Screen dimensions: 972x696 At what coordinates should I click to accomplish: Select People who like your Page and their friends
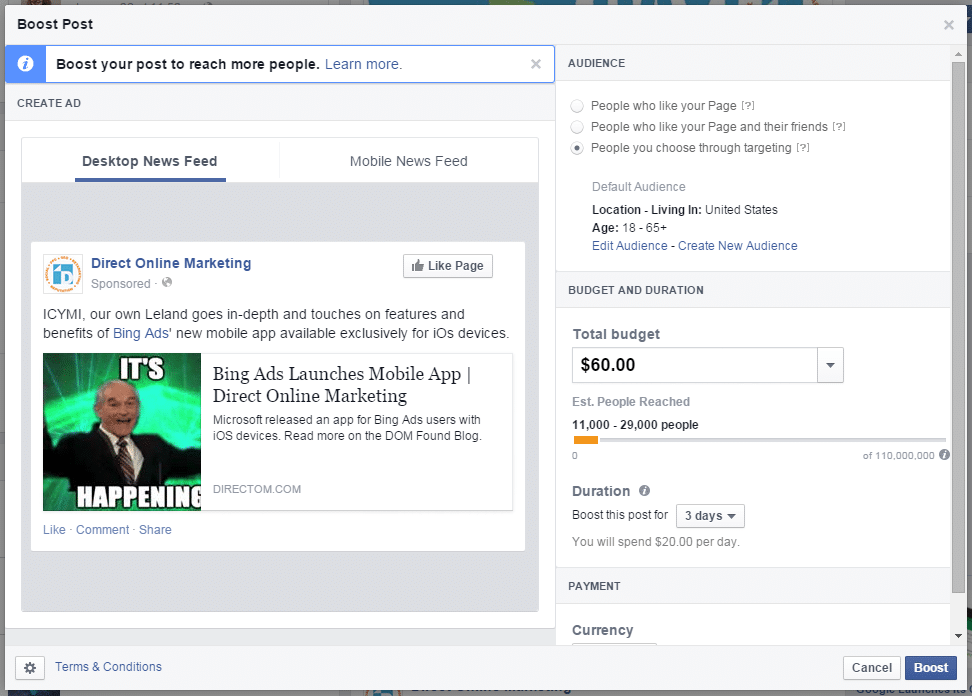[x=575, y=127]
